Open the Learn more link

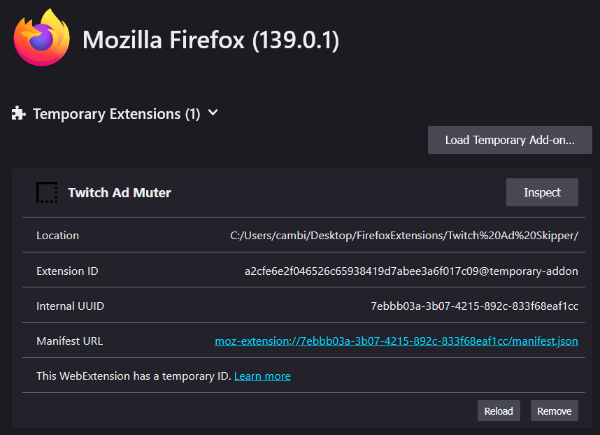(x=262, y=376)
